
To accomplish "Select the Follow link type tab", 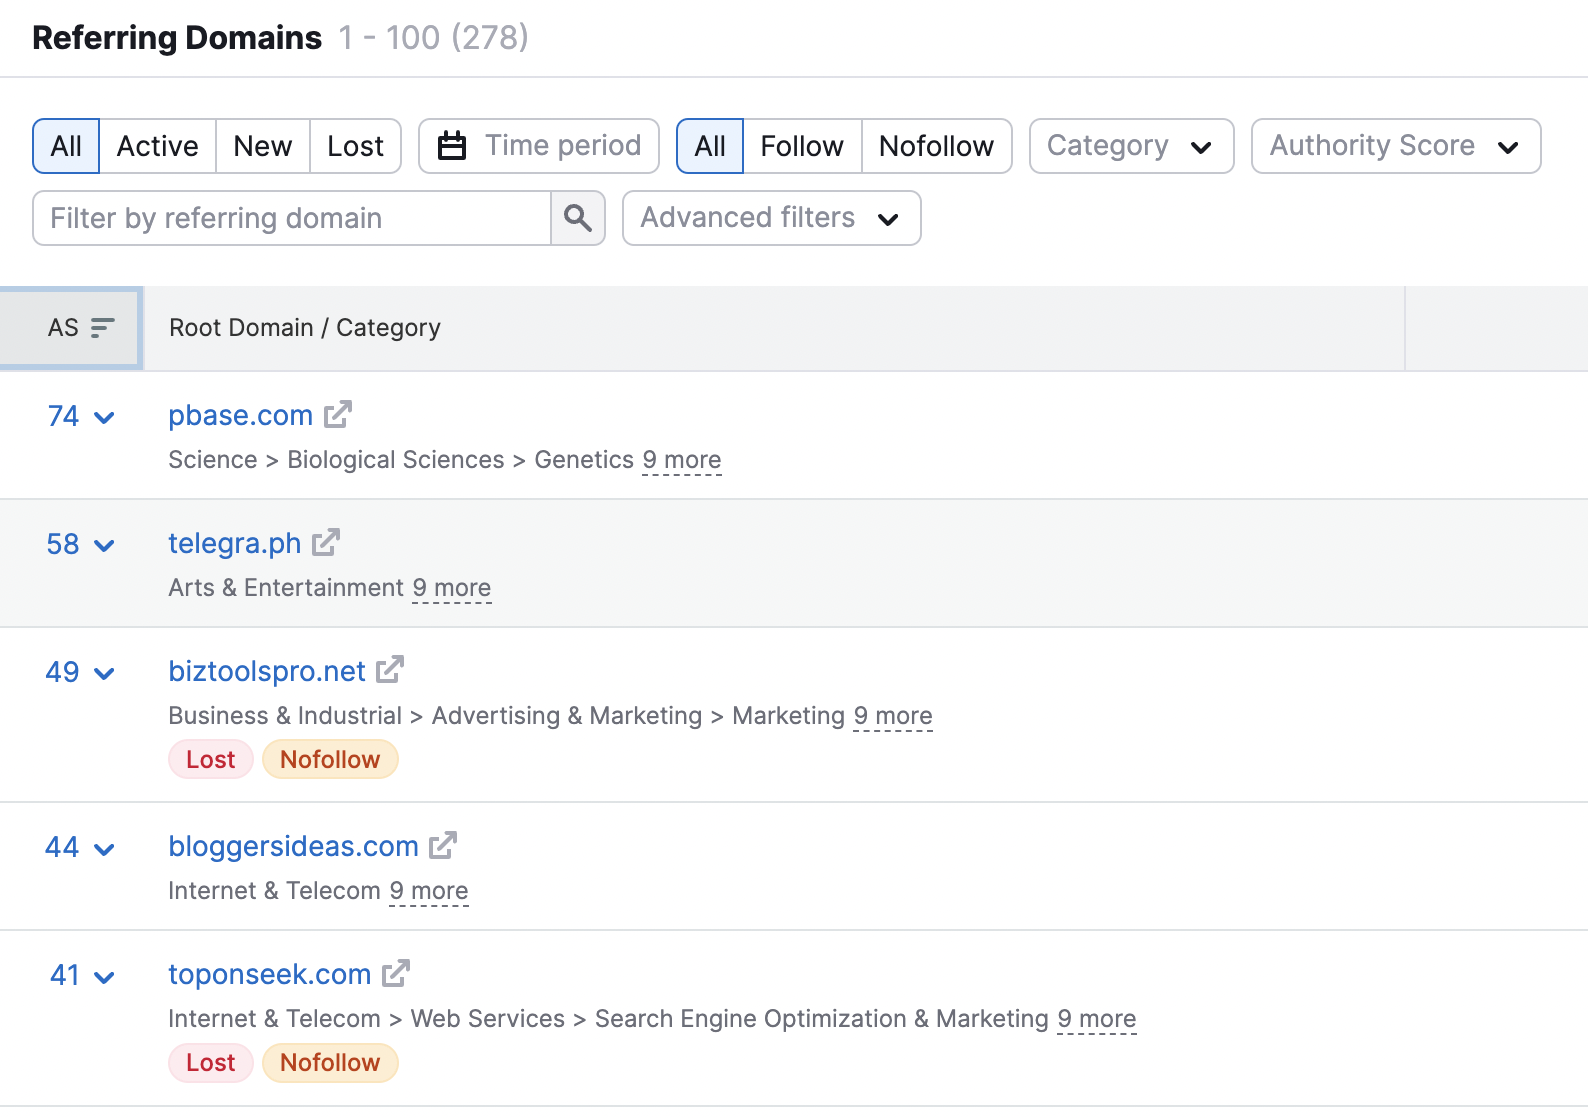I will [802, 146].
